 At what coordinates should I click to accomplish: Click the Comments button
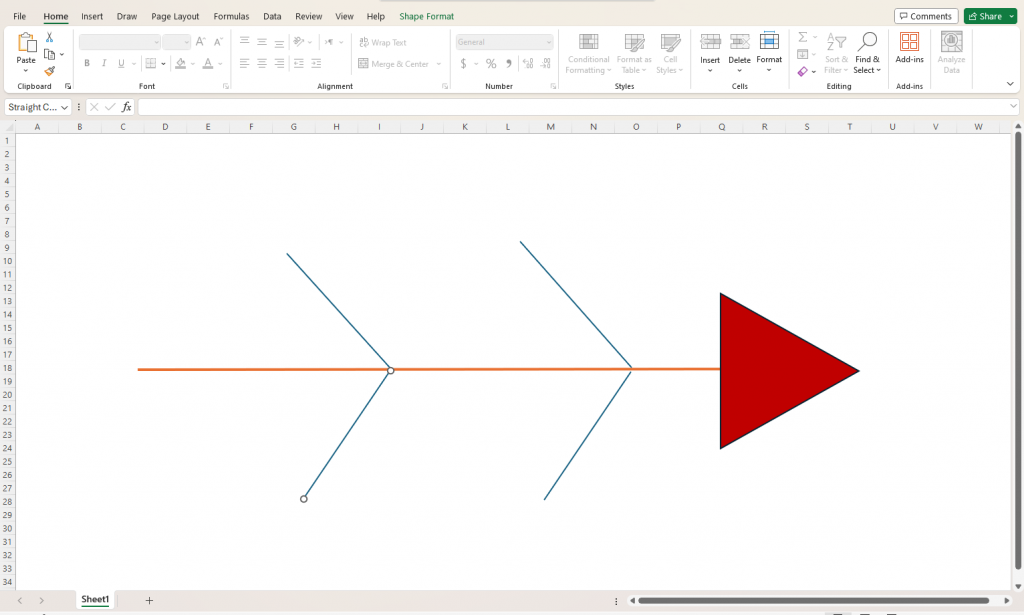click(926, 16)
